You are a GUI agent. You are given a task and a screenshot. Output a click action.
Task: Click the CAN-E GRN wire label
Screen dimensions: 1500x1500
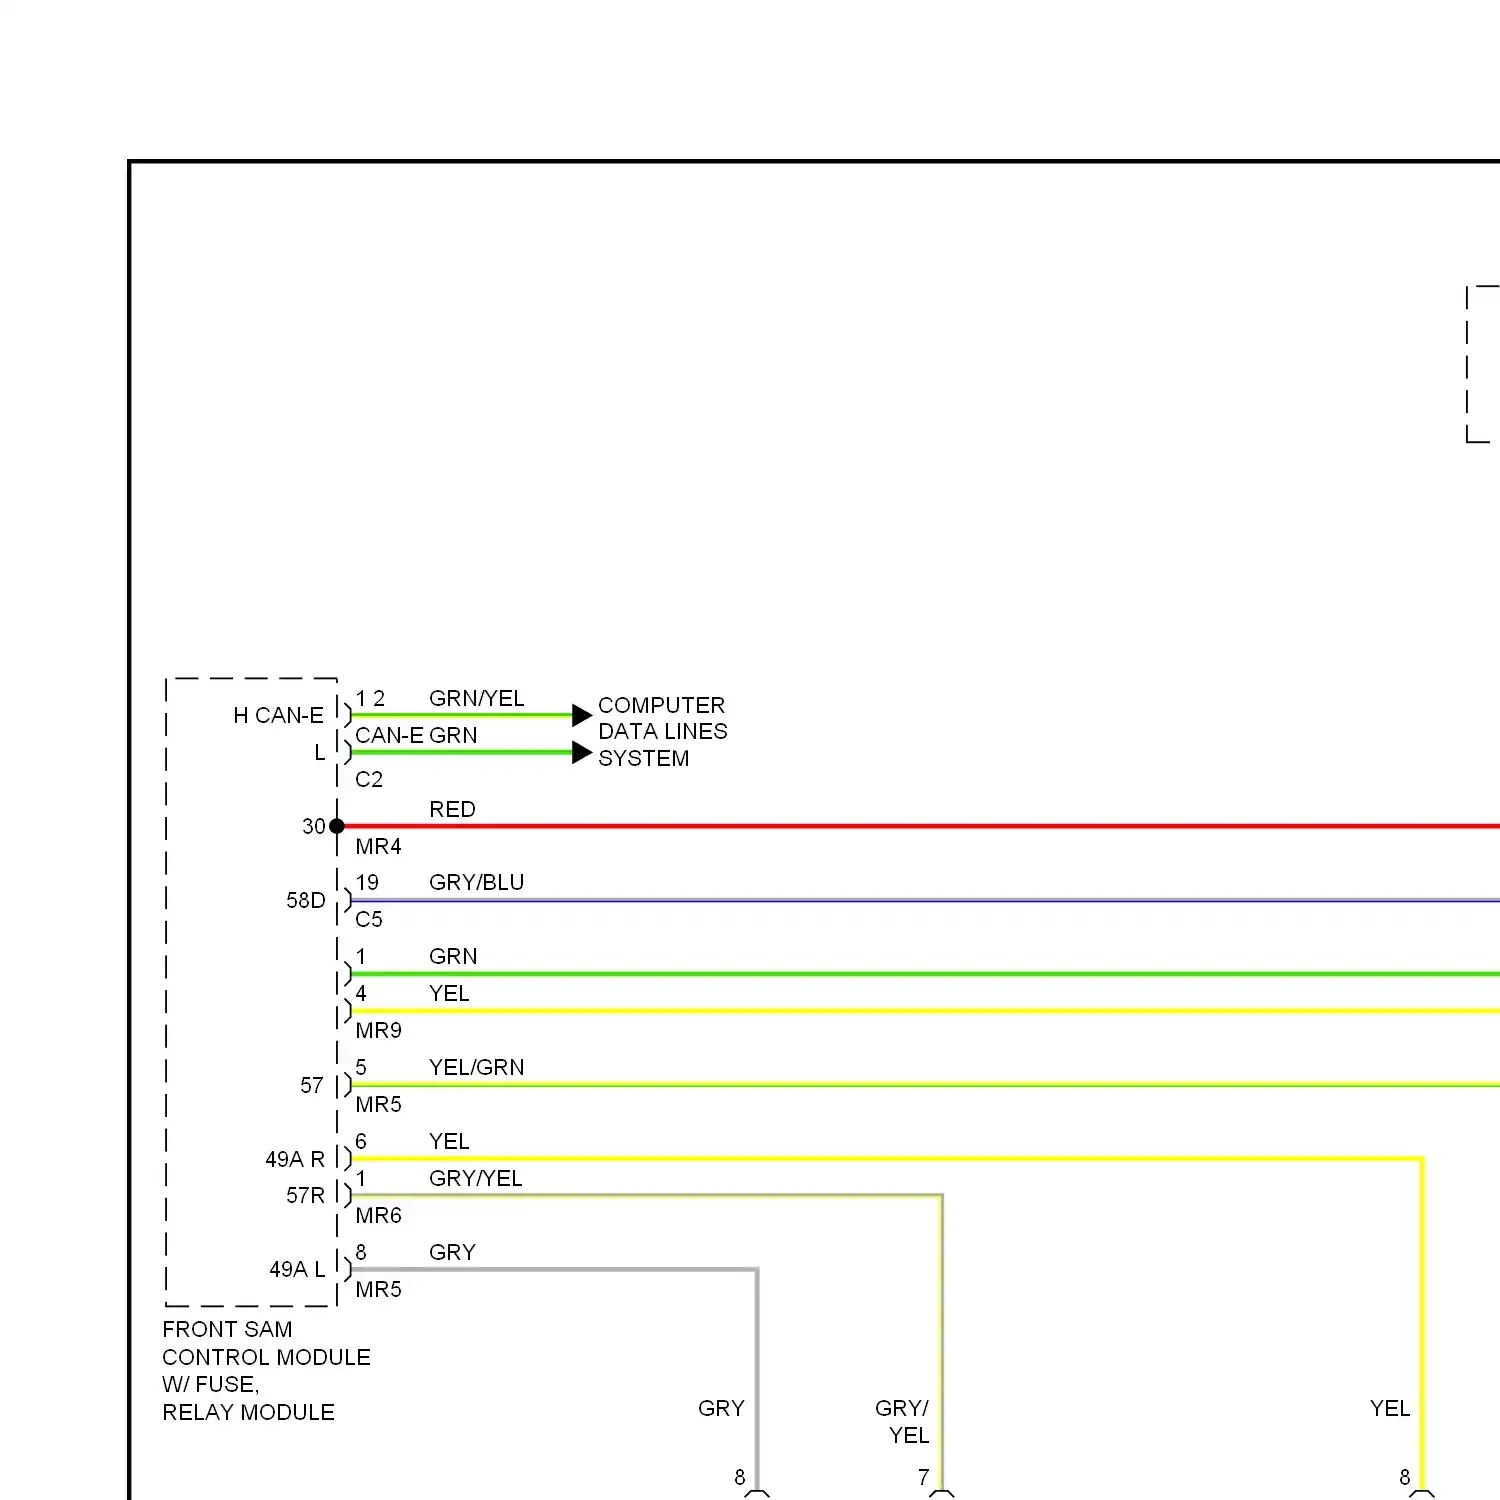(416, 735)
